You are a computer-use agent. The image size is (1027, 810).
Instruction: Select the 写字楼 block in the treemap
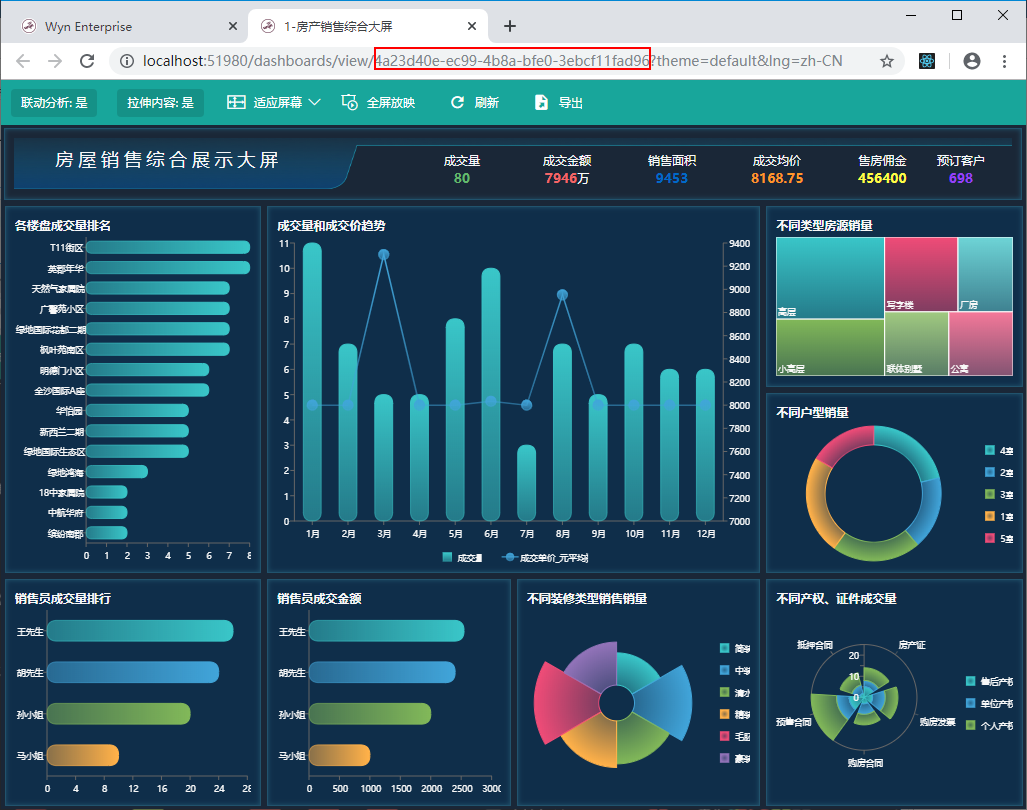[x=920, y=272]
